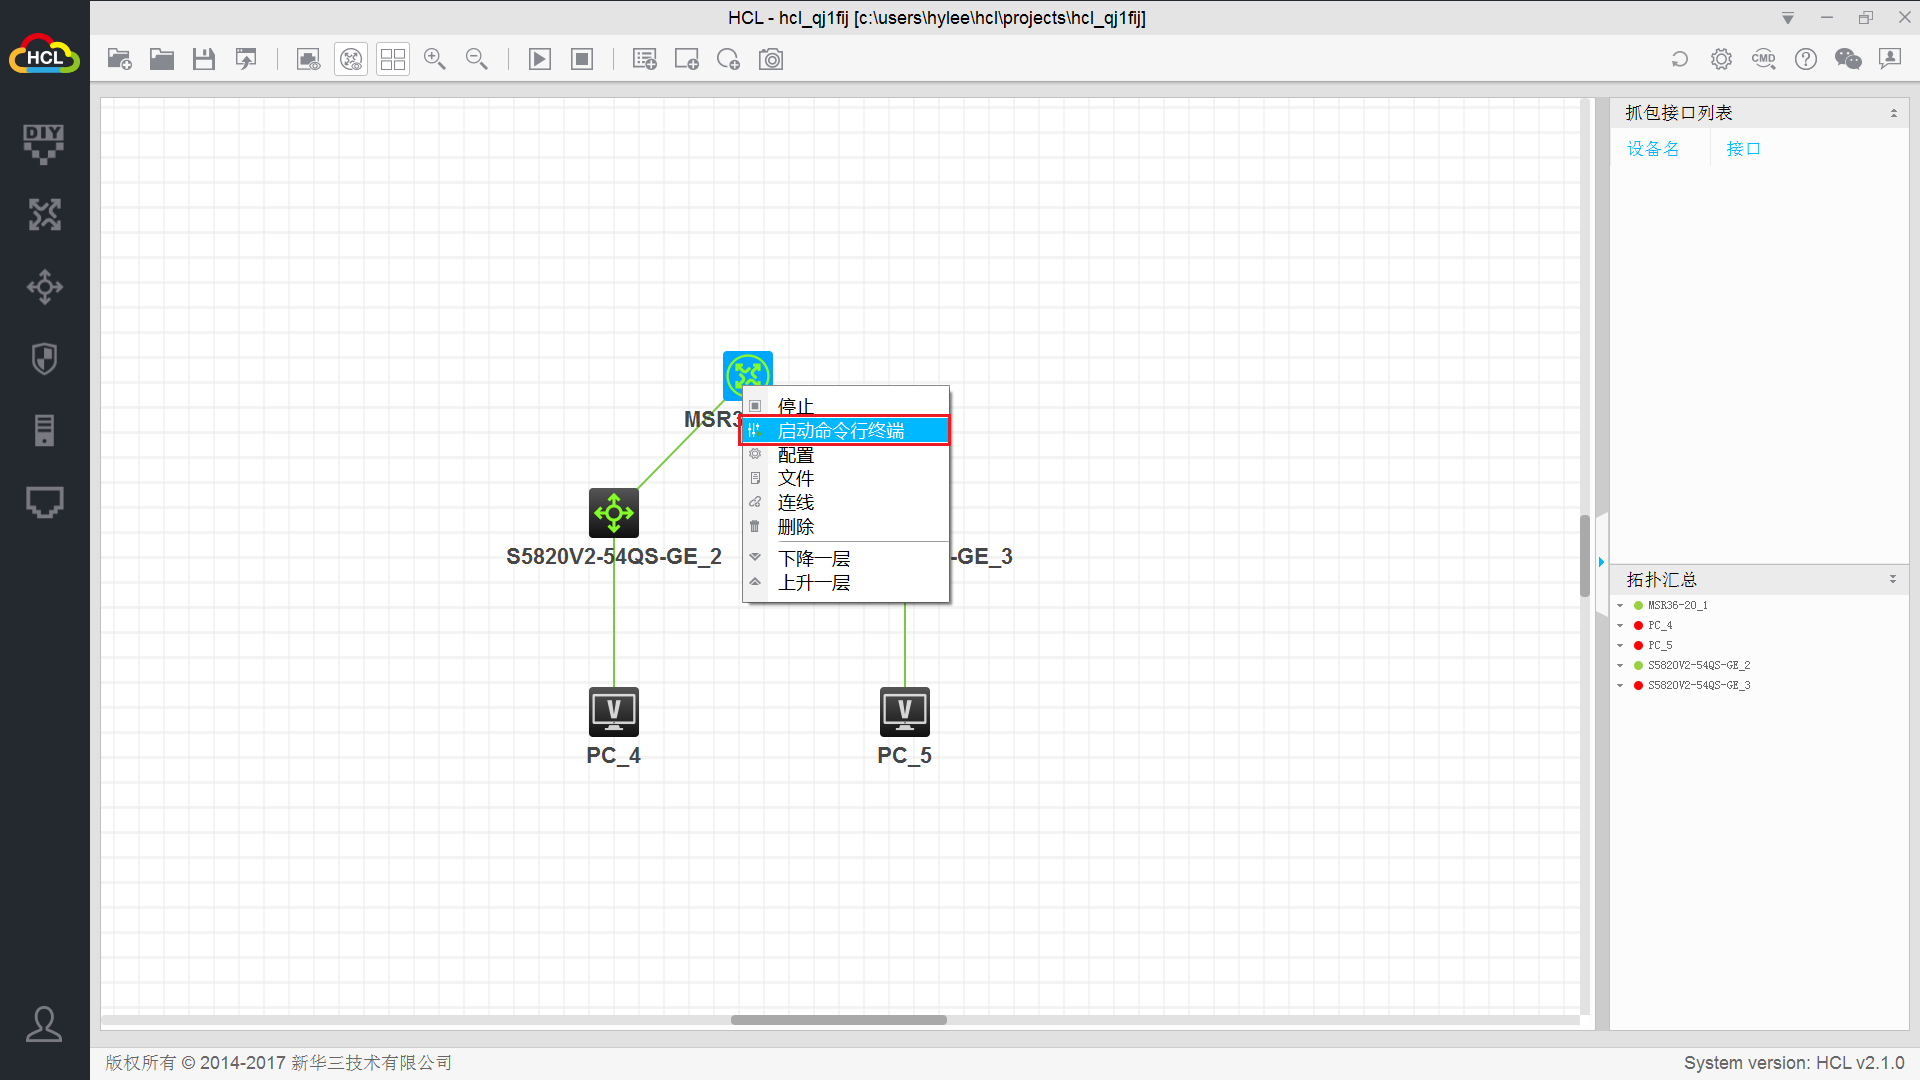1920x1080 pixels.
Task: Expand PC_4 in topology summary
Action: [x=1620, y=626]
